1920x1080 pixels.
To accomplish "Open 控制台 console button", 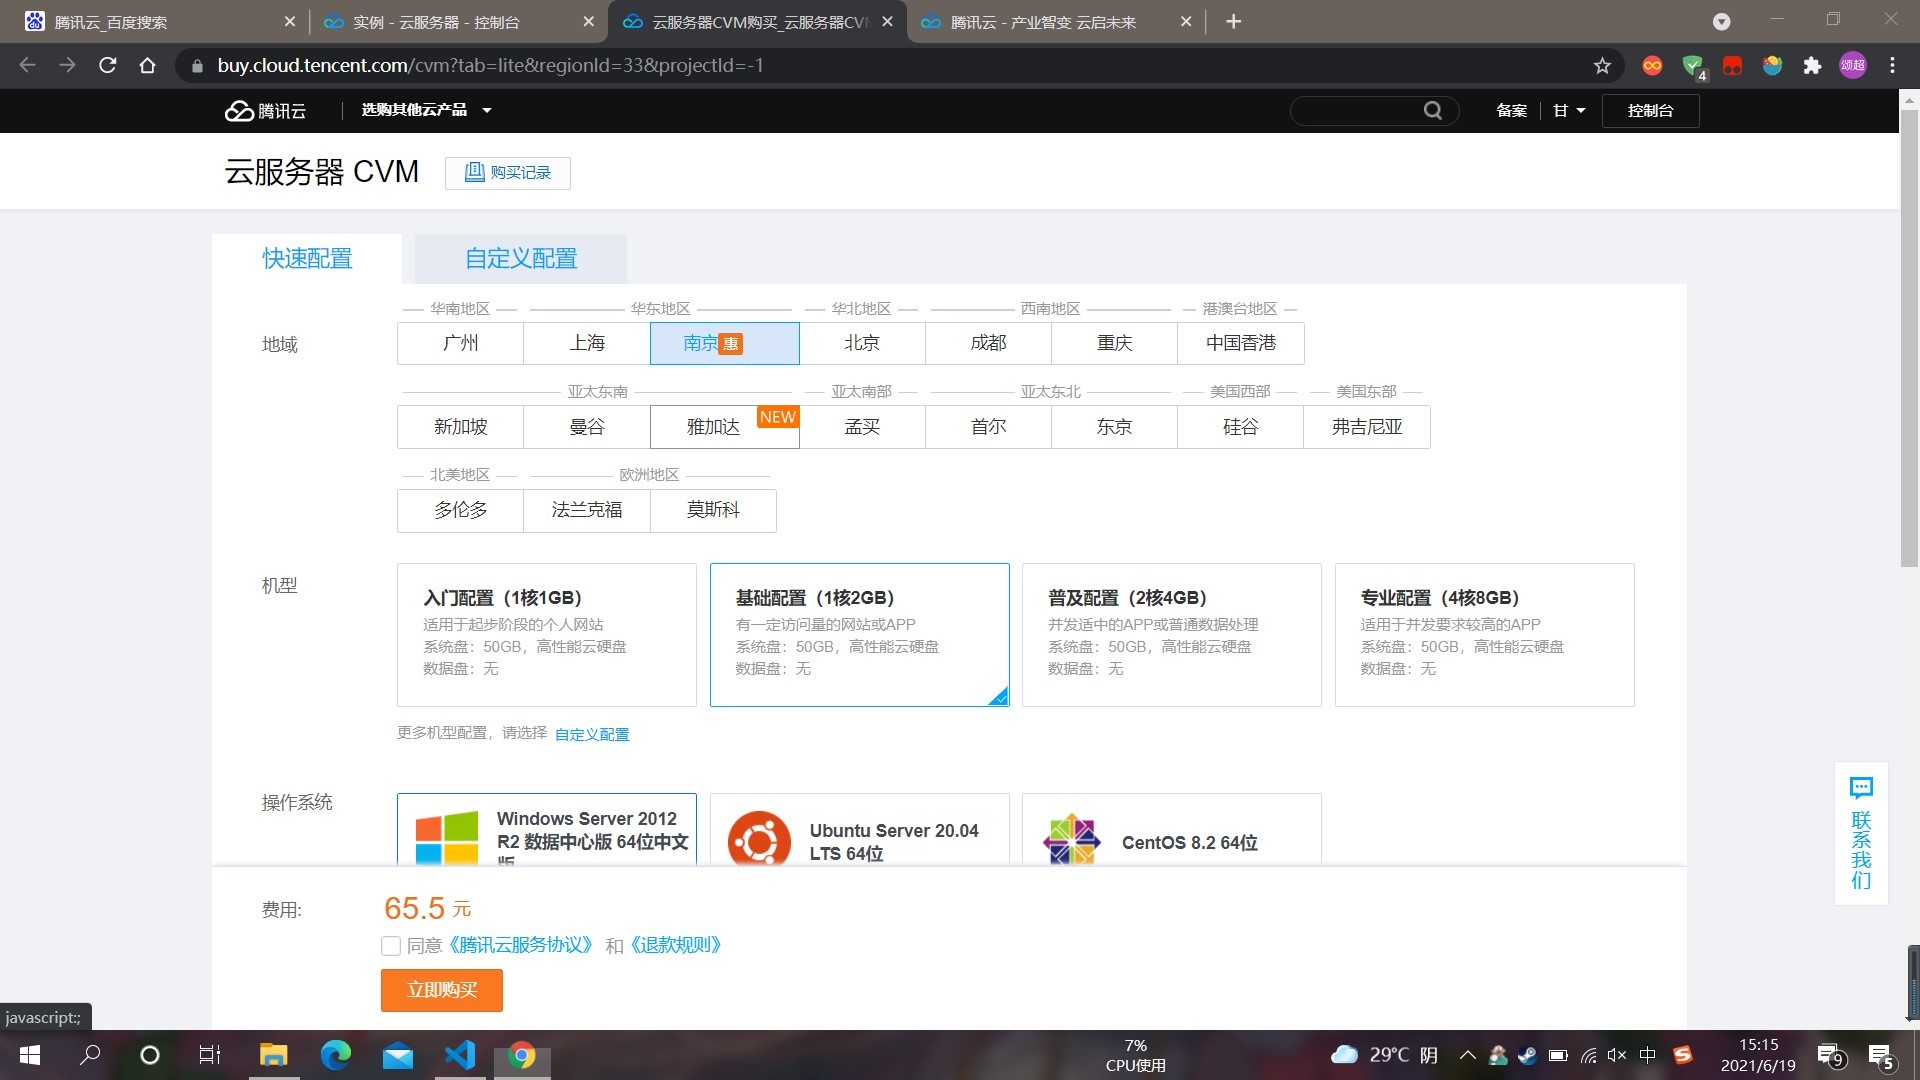I will [1650, 111].
